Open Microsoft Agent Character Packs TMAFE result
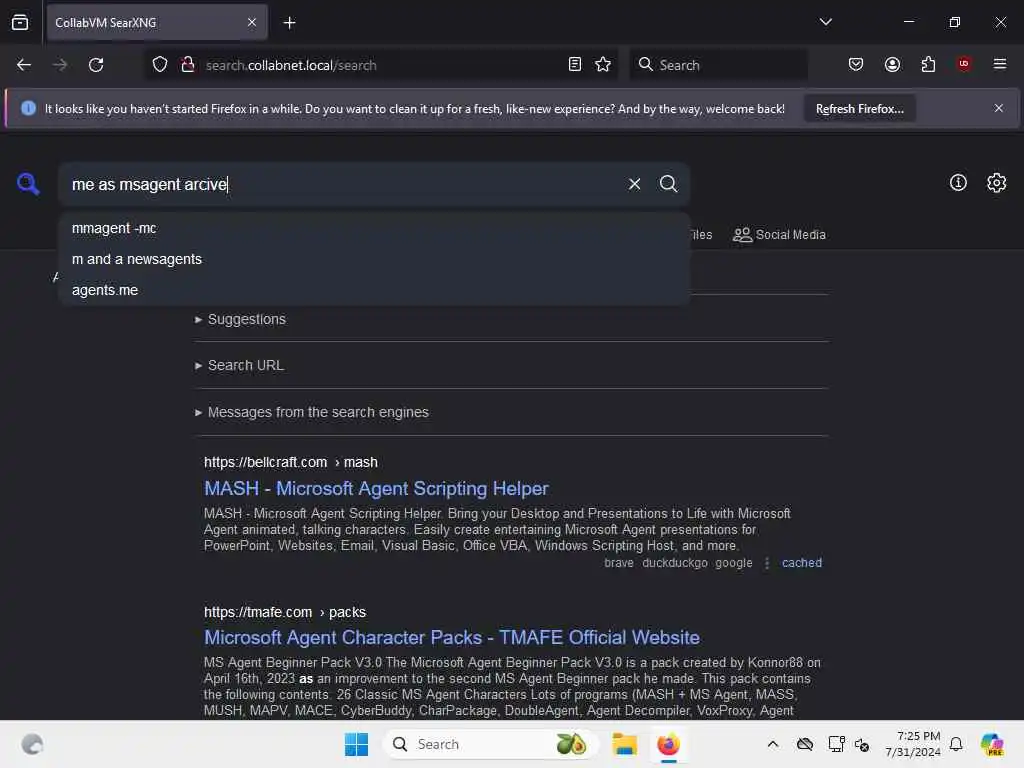The height and width of the screenshot is (768, 1024). [452, 637]
